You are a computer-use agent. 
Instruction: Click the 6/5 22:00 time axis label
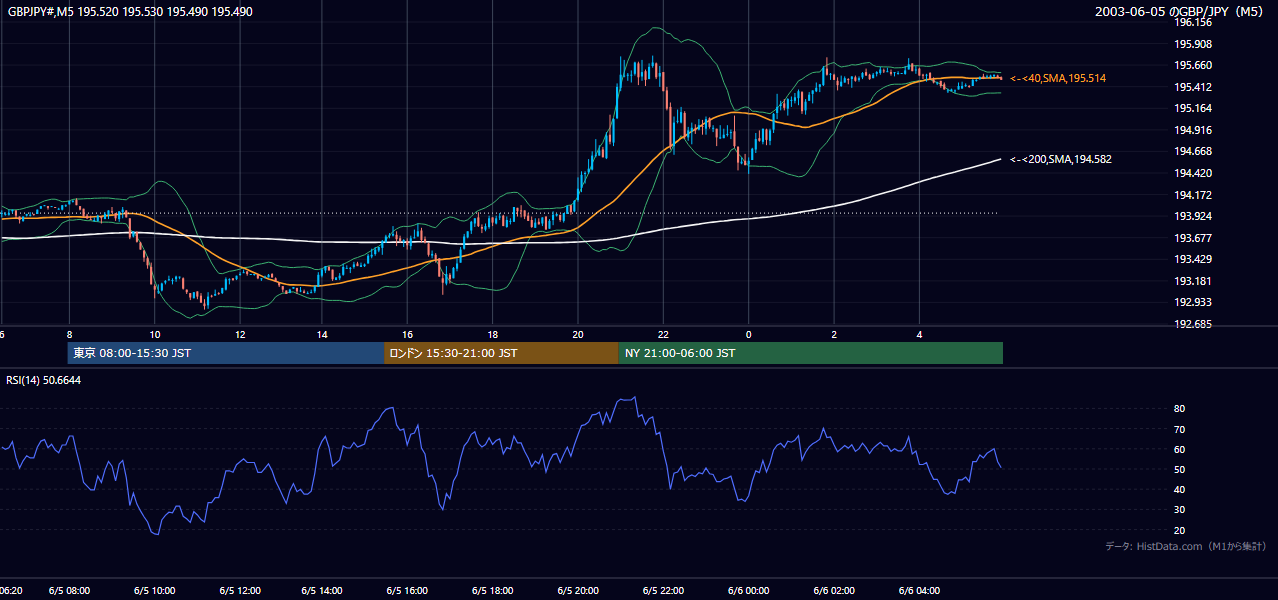click(x=663, y=591)
